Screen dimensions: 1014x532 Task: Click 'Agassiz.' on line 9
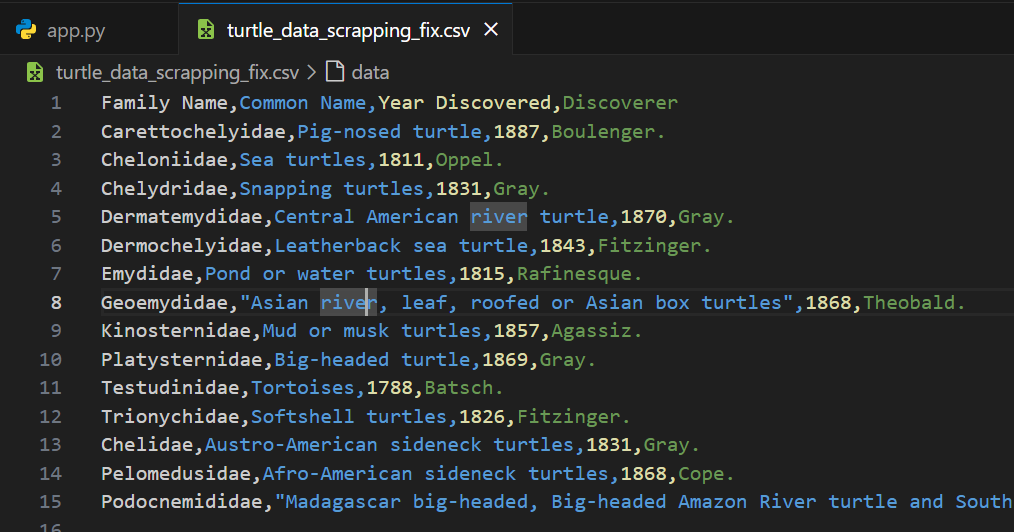pyautogui.click(x=597, y=330)
